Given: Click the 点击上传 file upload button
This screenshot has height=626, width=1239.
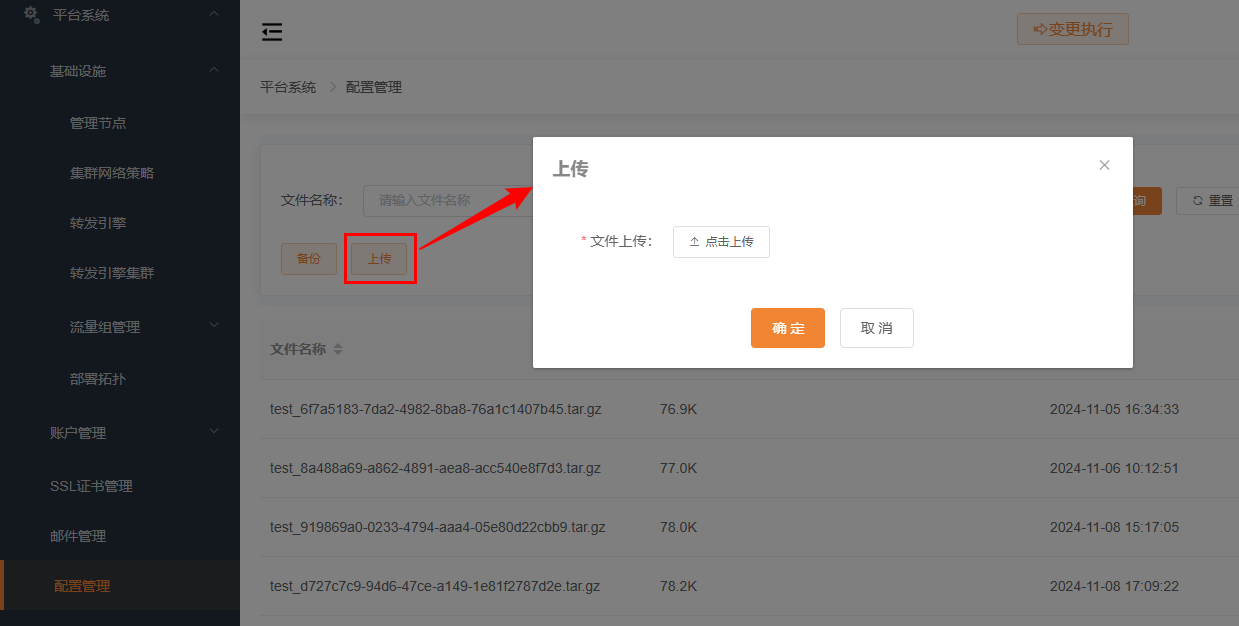Looking at the screenshot, I should pos(721,242).
